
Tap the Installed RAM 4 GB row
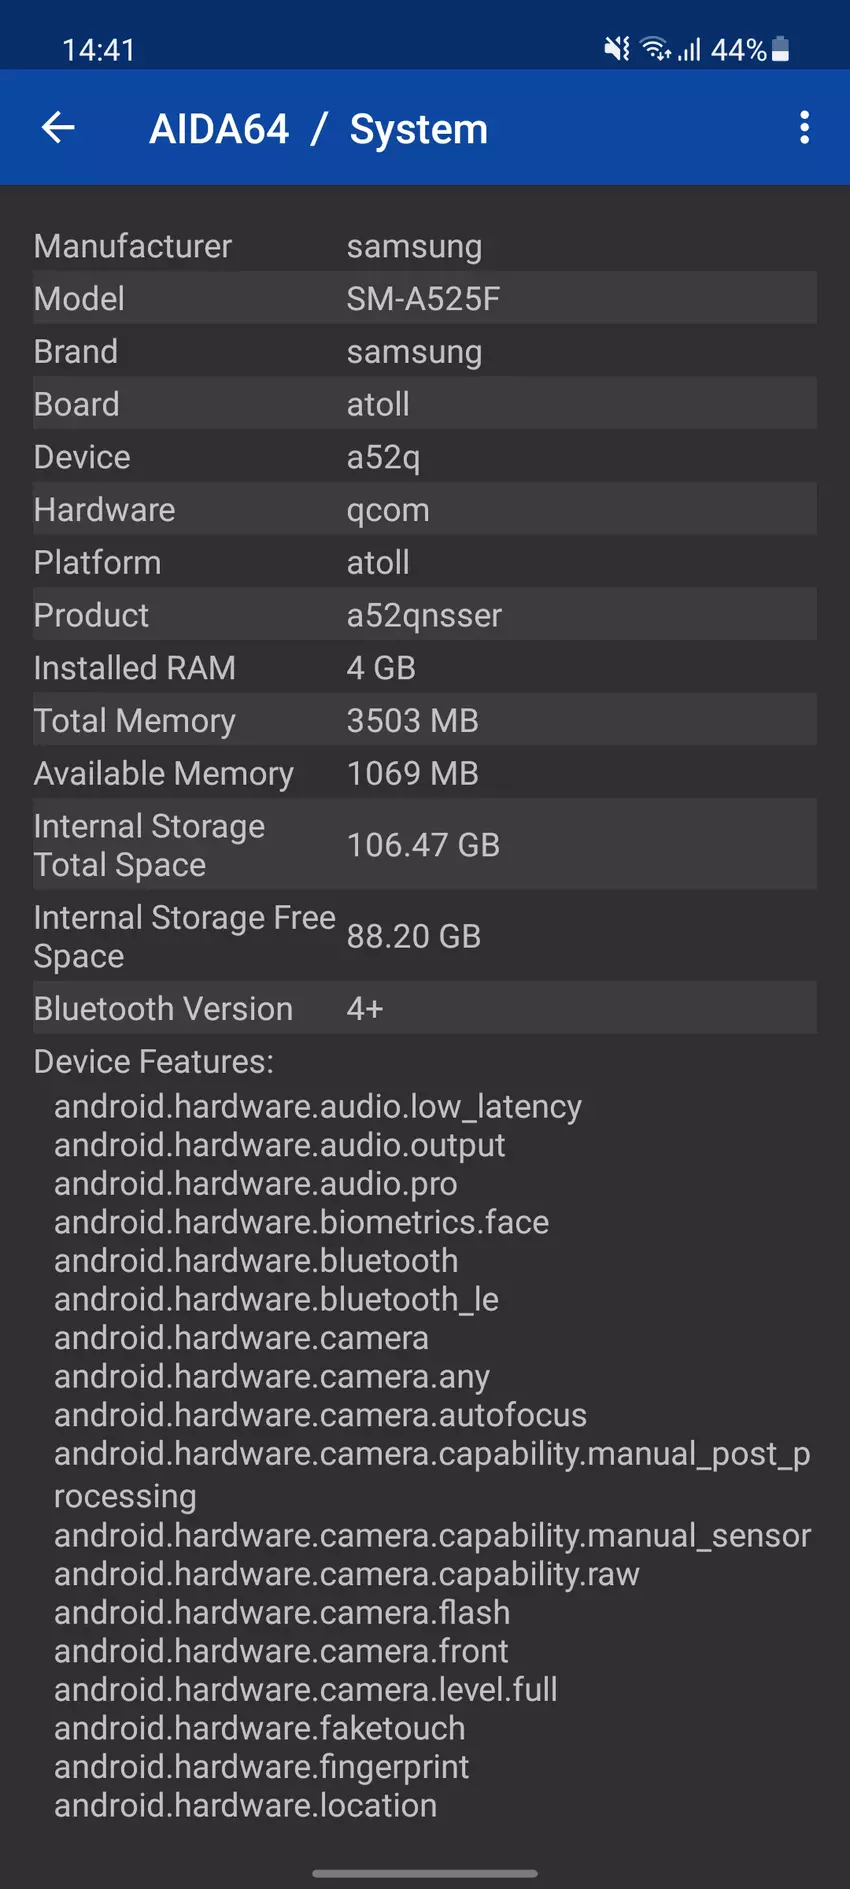click(424, 668)
